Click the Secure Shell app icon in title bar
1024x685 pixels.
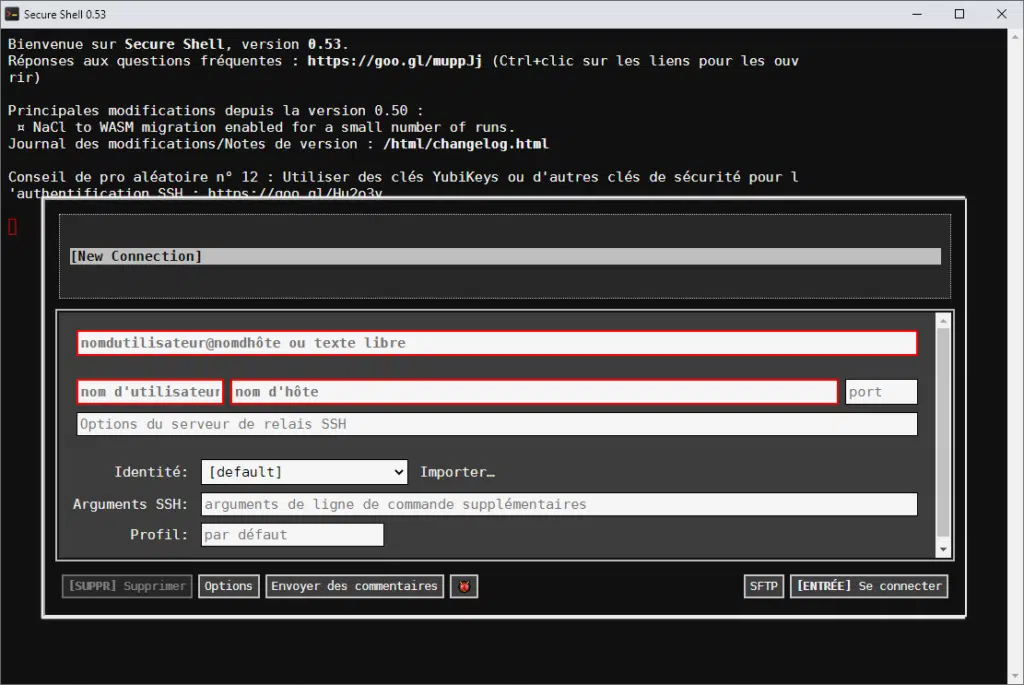coord(12,14)
